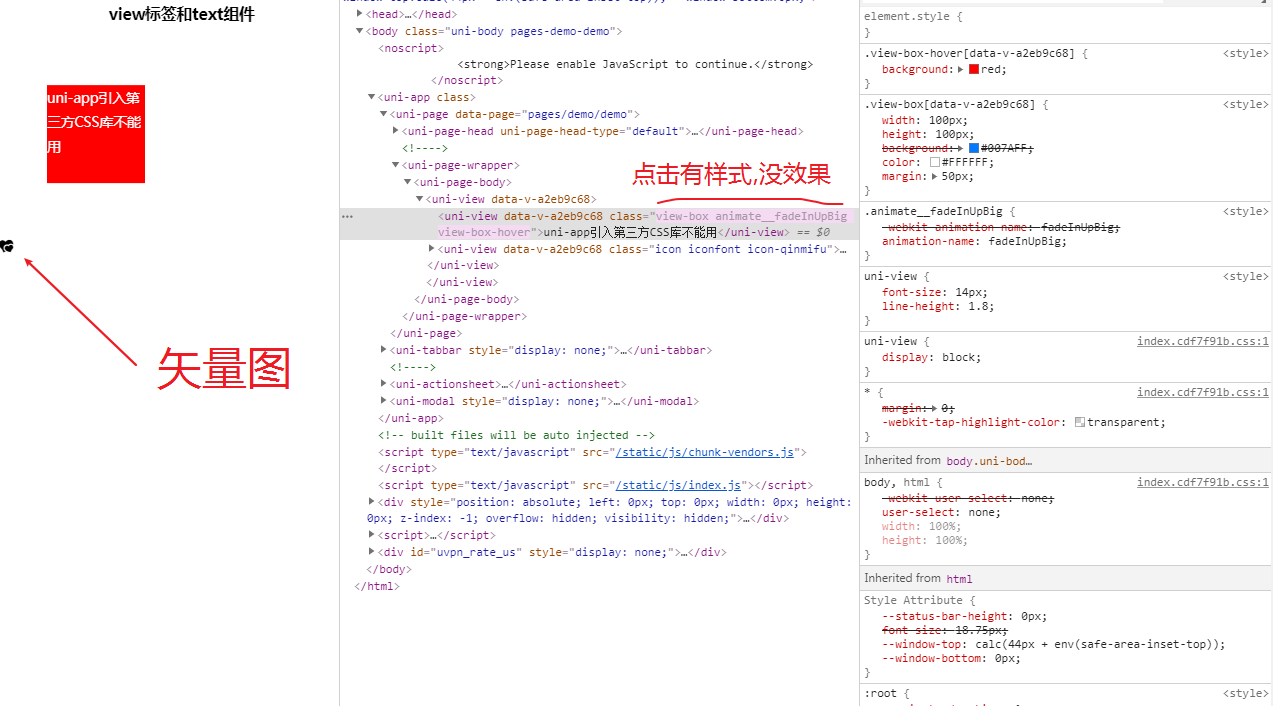The width and height of the screenshot is (1273, 706).
Task: Open the red background color swatch
Action: click(x=974, y=70)
